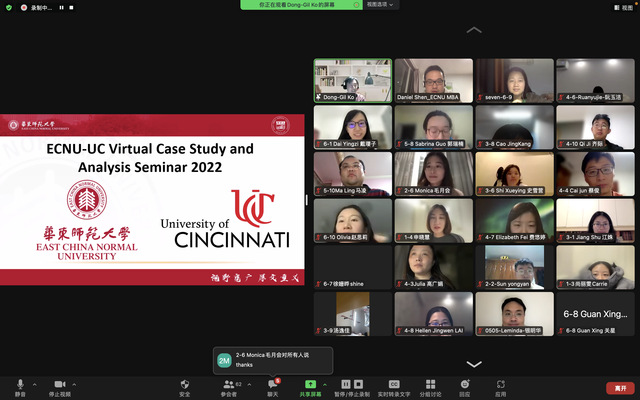Click the green encryption shield icon
Image resolution: width=640 pixels, height=400 pixels.
(9, 7)
